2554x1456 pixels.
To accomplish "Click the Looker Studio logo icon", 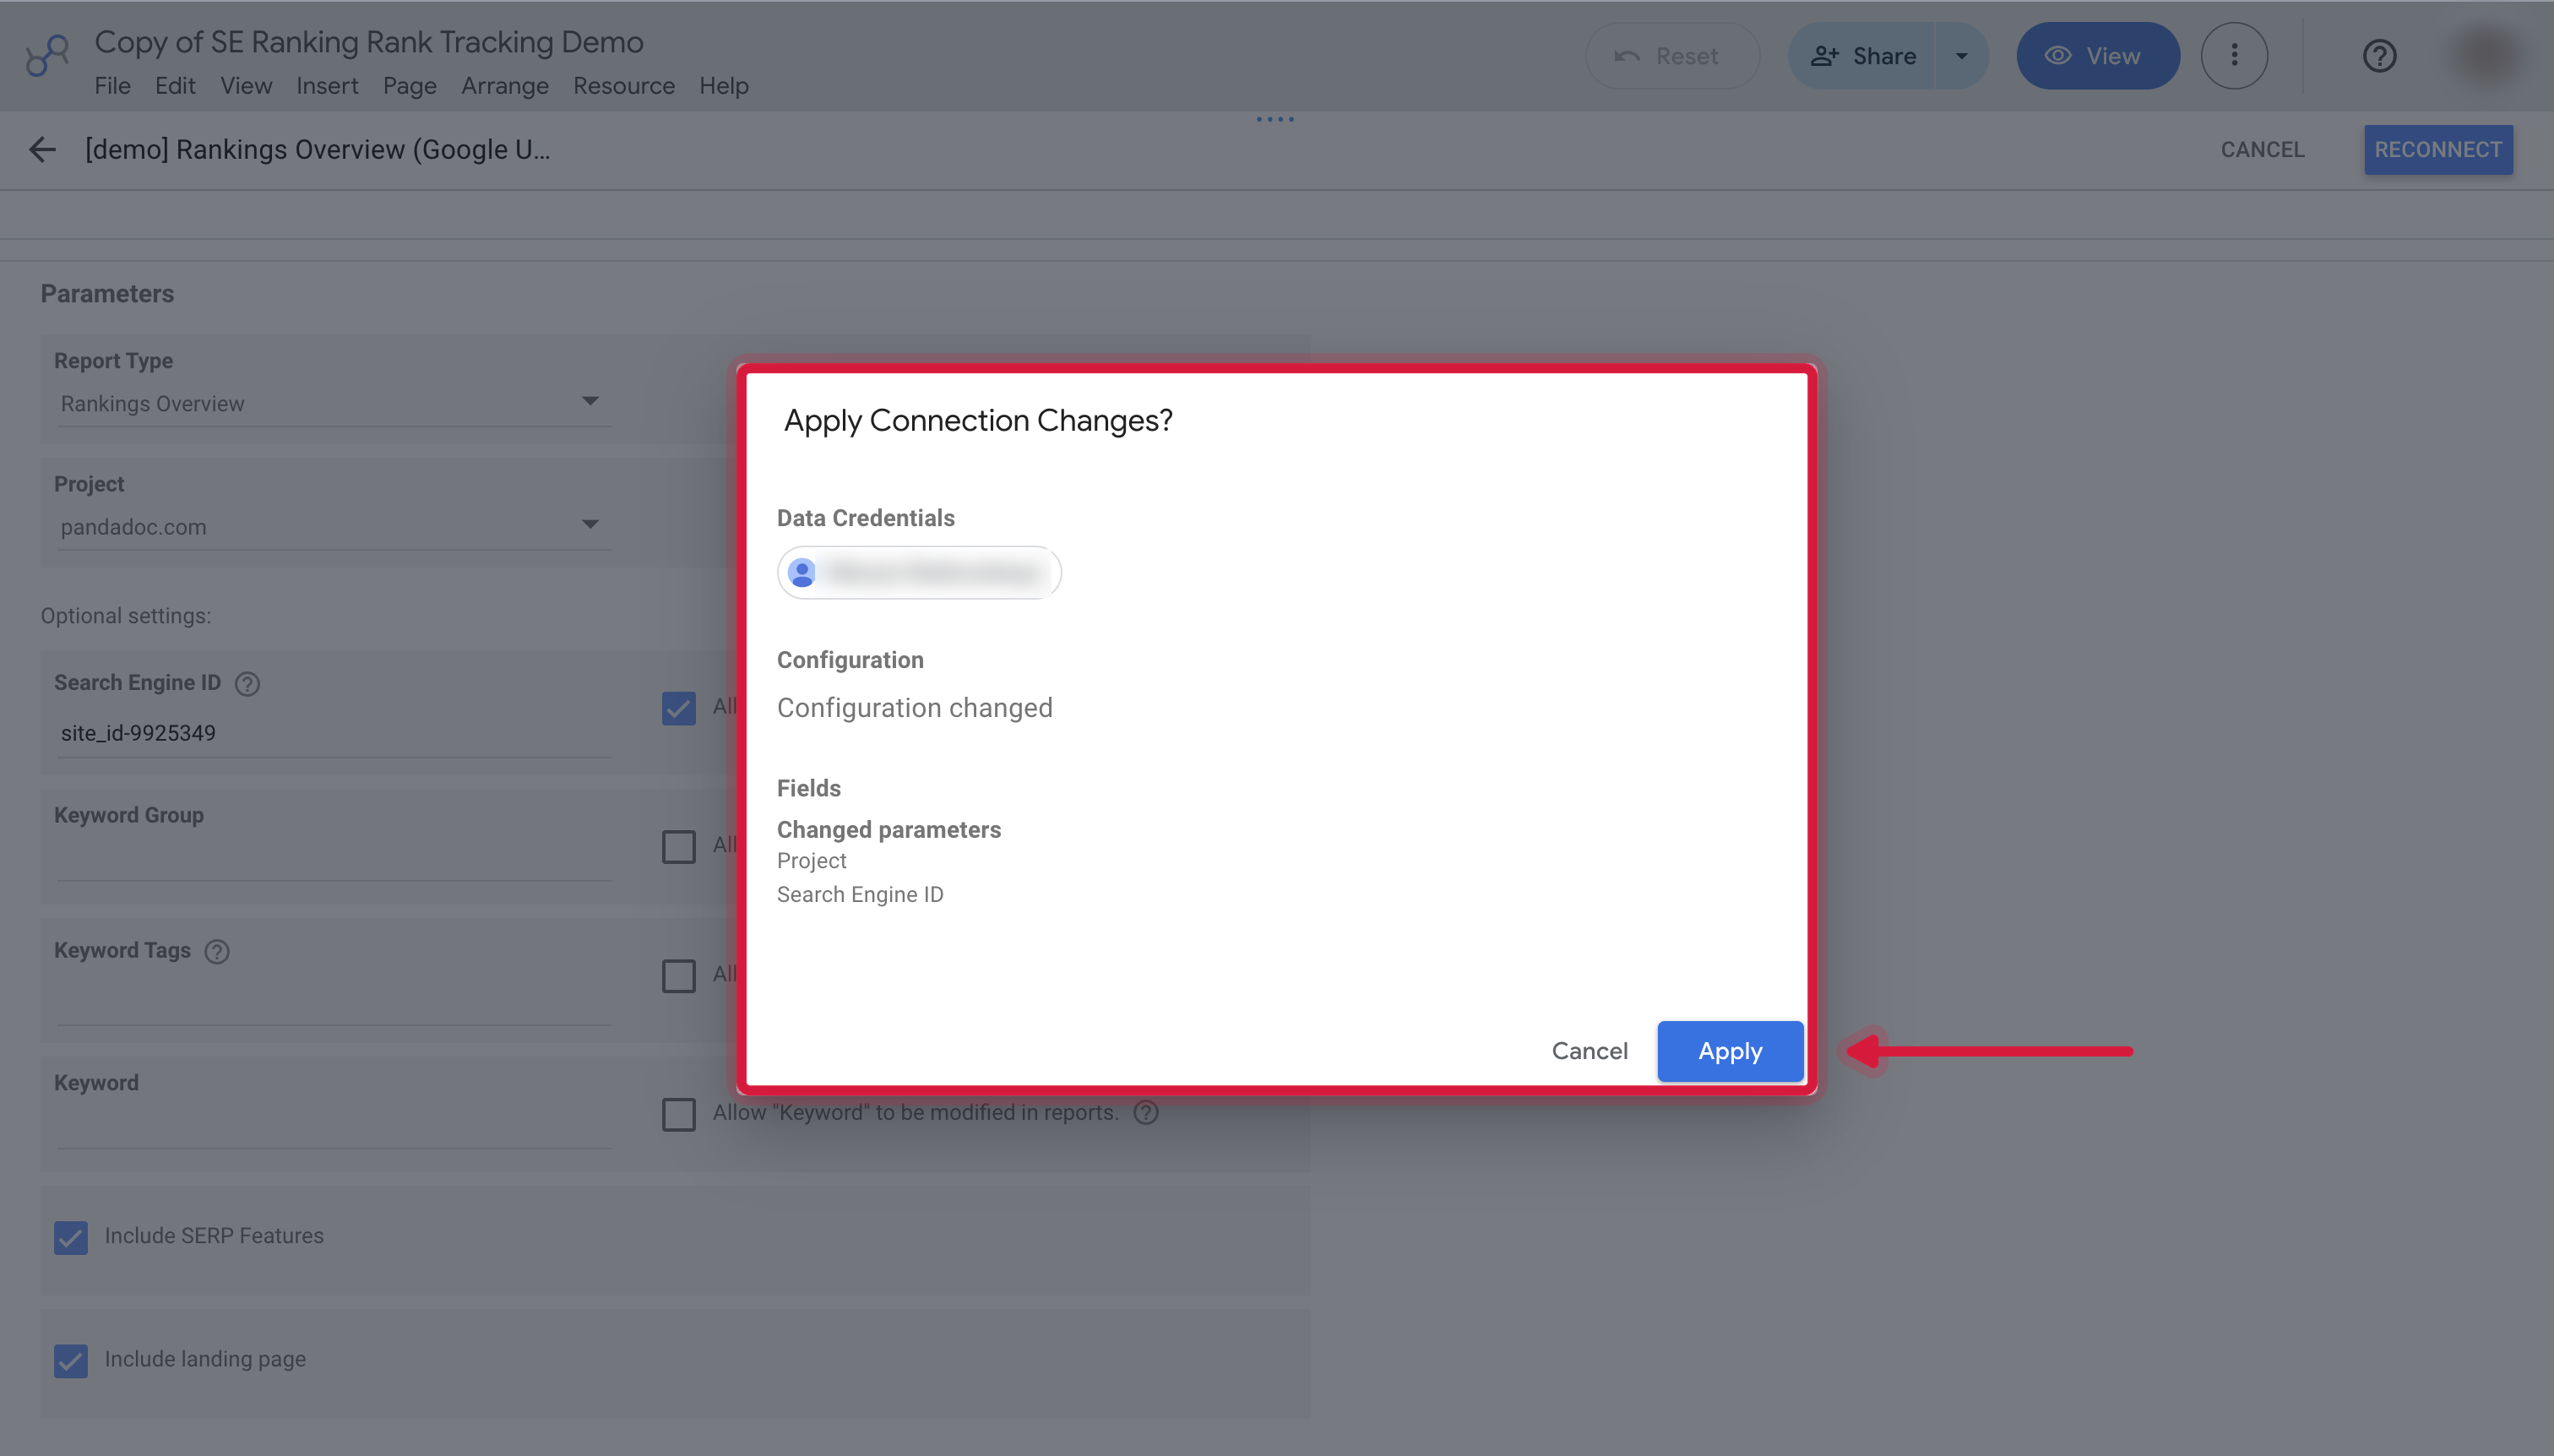I will [x=47, y=56].
